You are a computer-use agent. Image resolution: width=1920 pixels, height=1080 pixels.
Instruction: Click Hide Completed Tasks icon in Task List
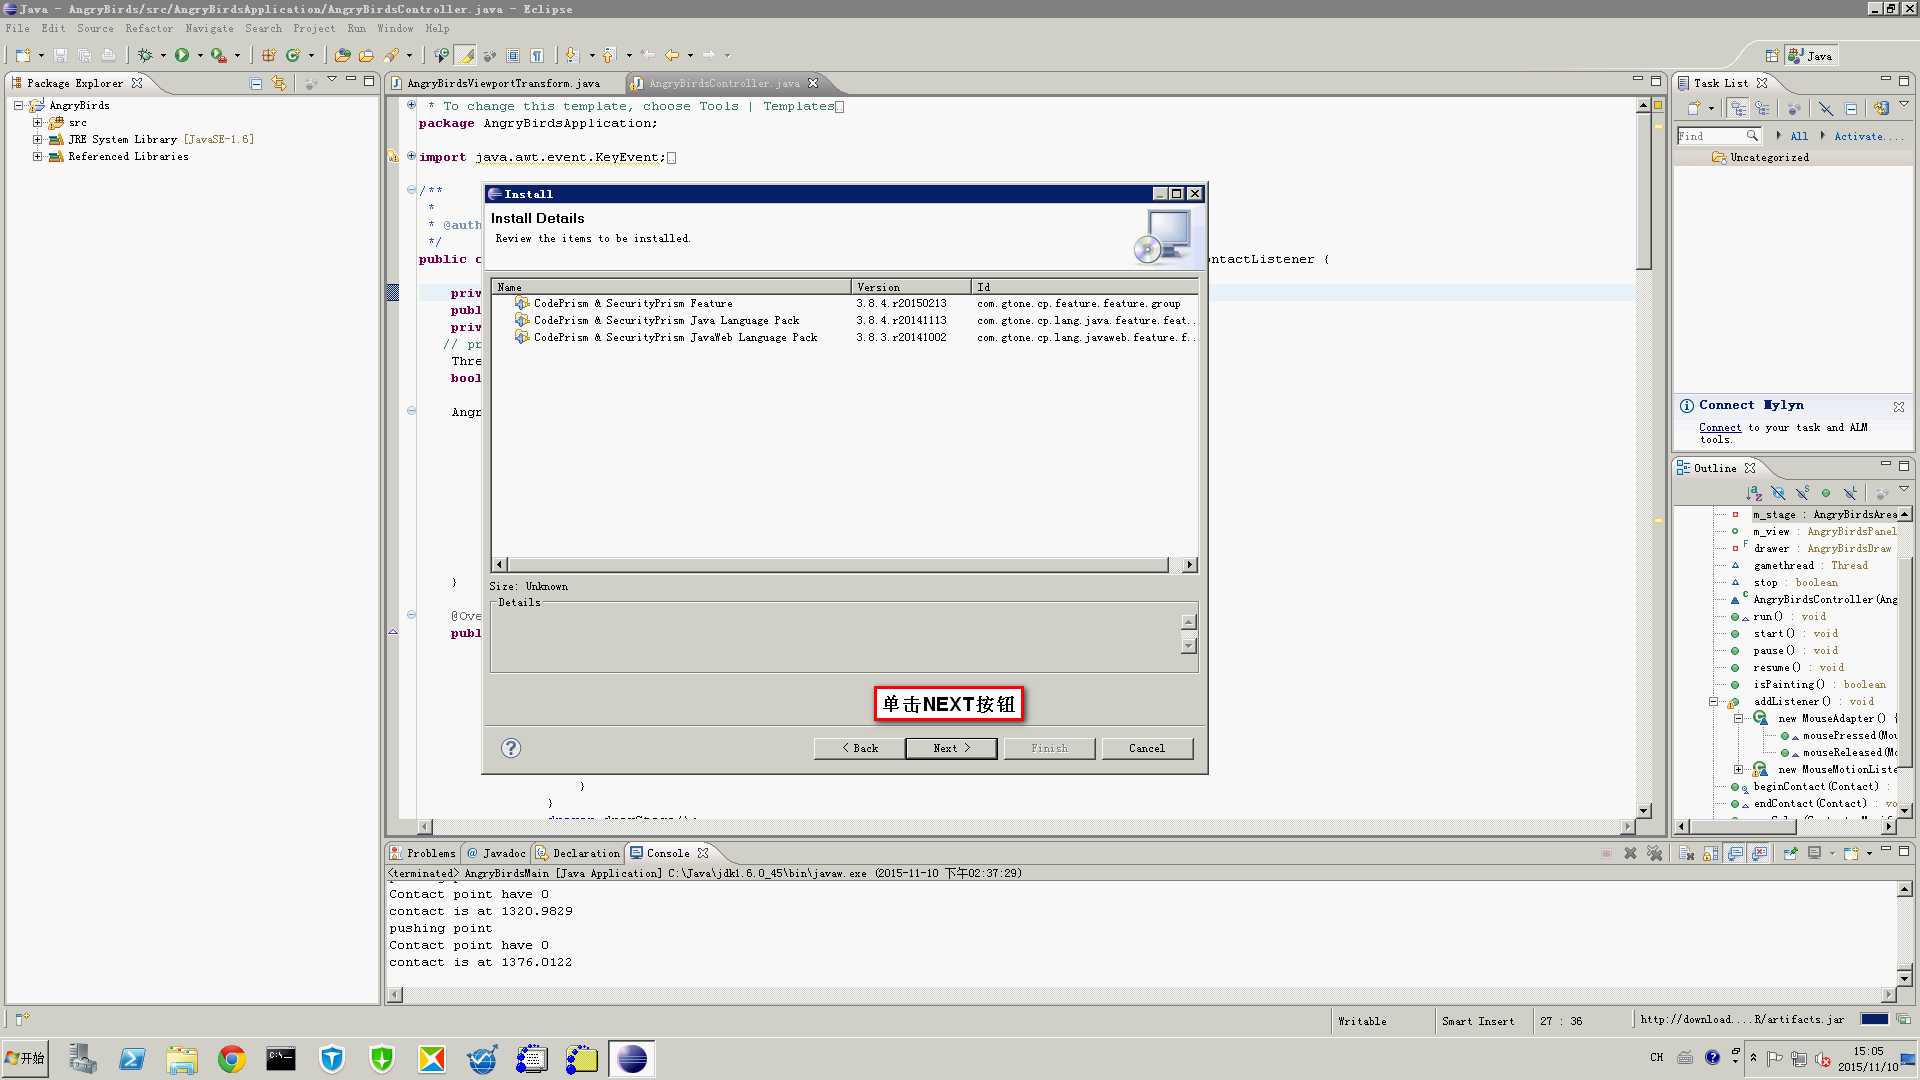[x=1826, y=107]
